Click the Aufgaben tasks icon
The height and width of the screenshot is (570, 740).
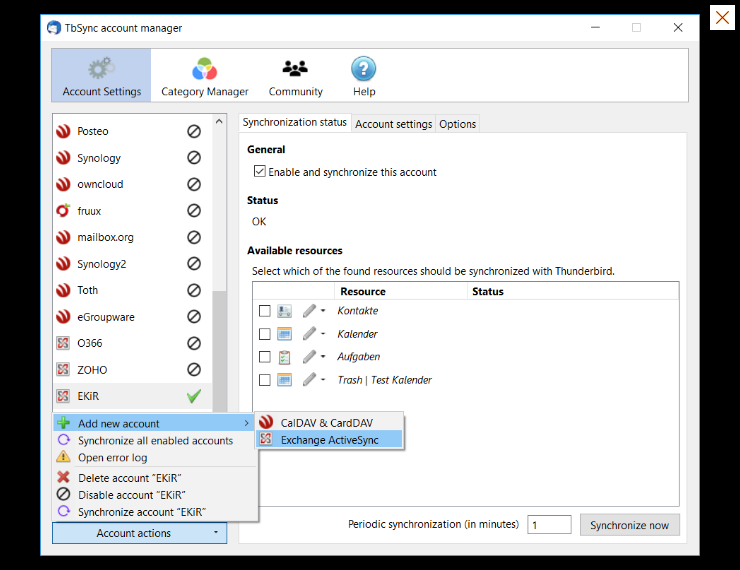click(x=284, y=357)
